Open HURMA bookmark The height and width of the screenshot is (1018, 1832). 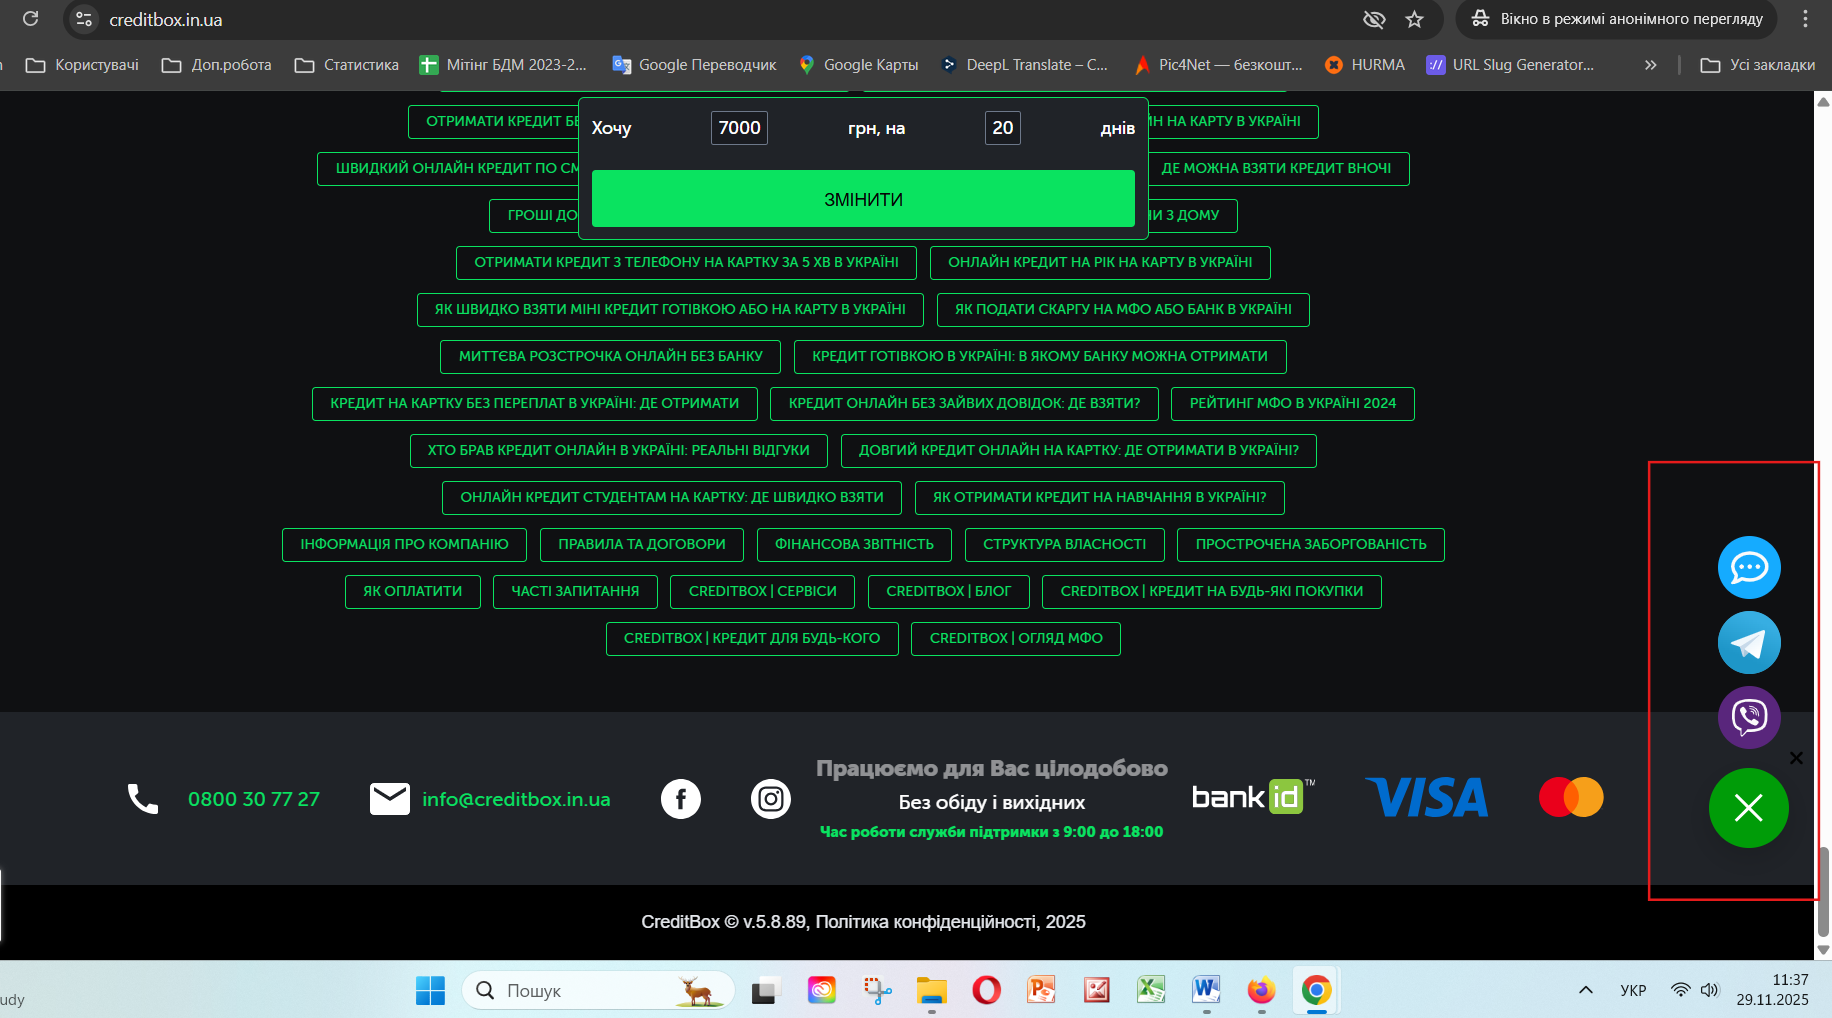click(1365, 65)
